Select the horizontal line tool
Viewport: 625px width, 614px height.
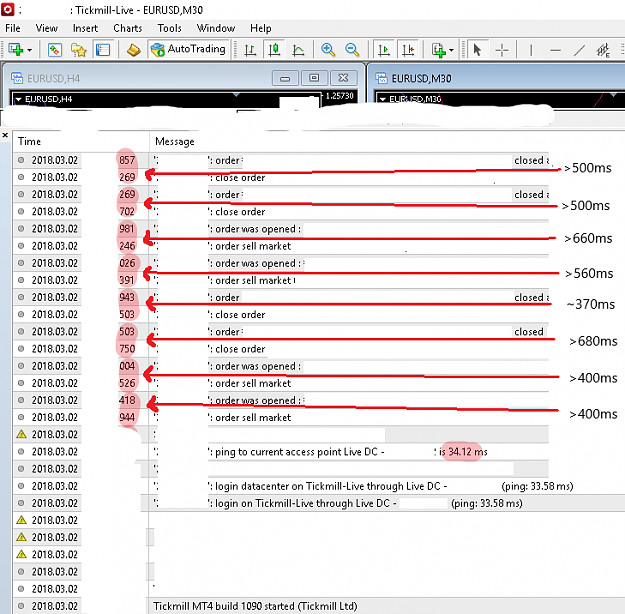tap(555, 50)
